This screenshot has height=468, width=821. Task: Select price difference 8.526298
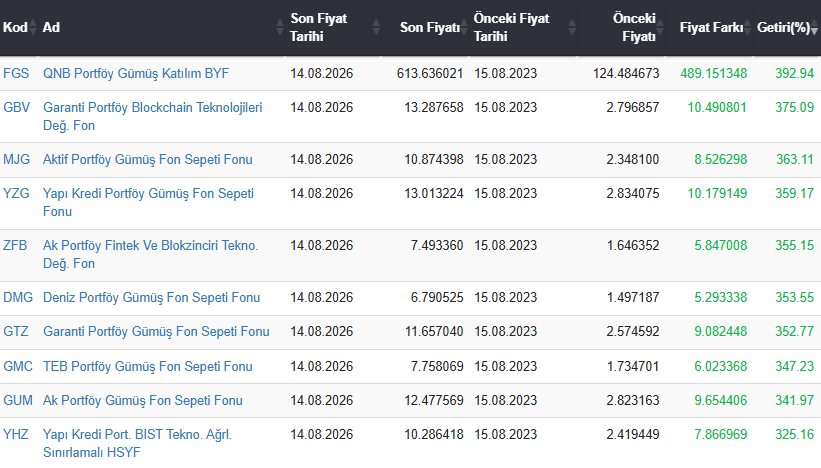(x=720, y=159)
